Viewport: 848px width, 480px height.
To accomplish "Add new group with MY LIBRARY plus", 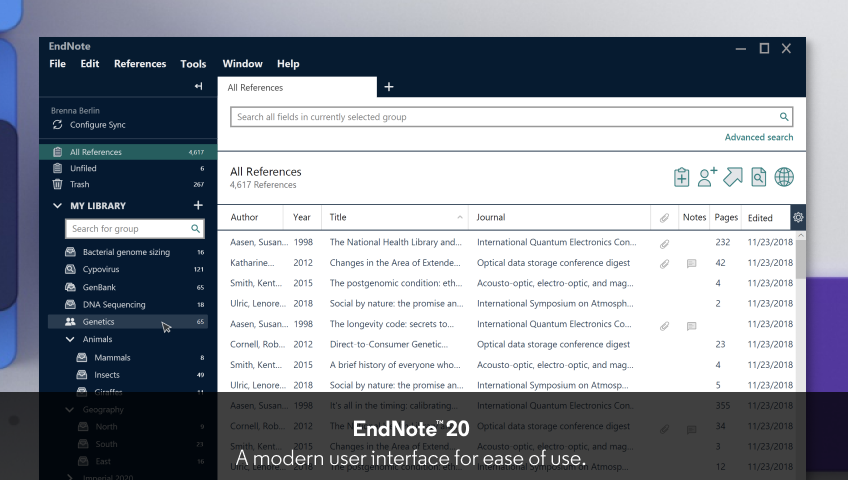I will [198, 205].
